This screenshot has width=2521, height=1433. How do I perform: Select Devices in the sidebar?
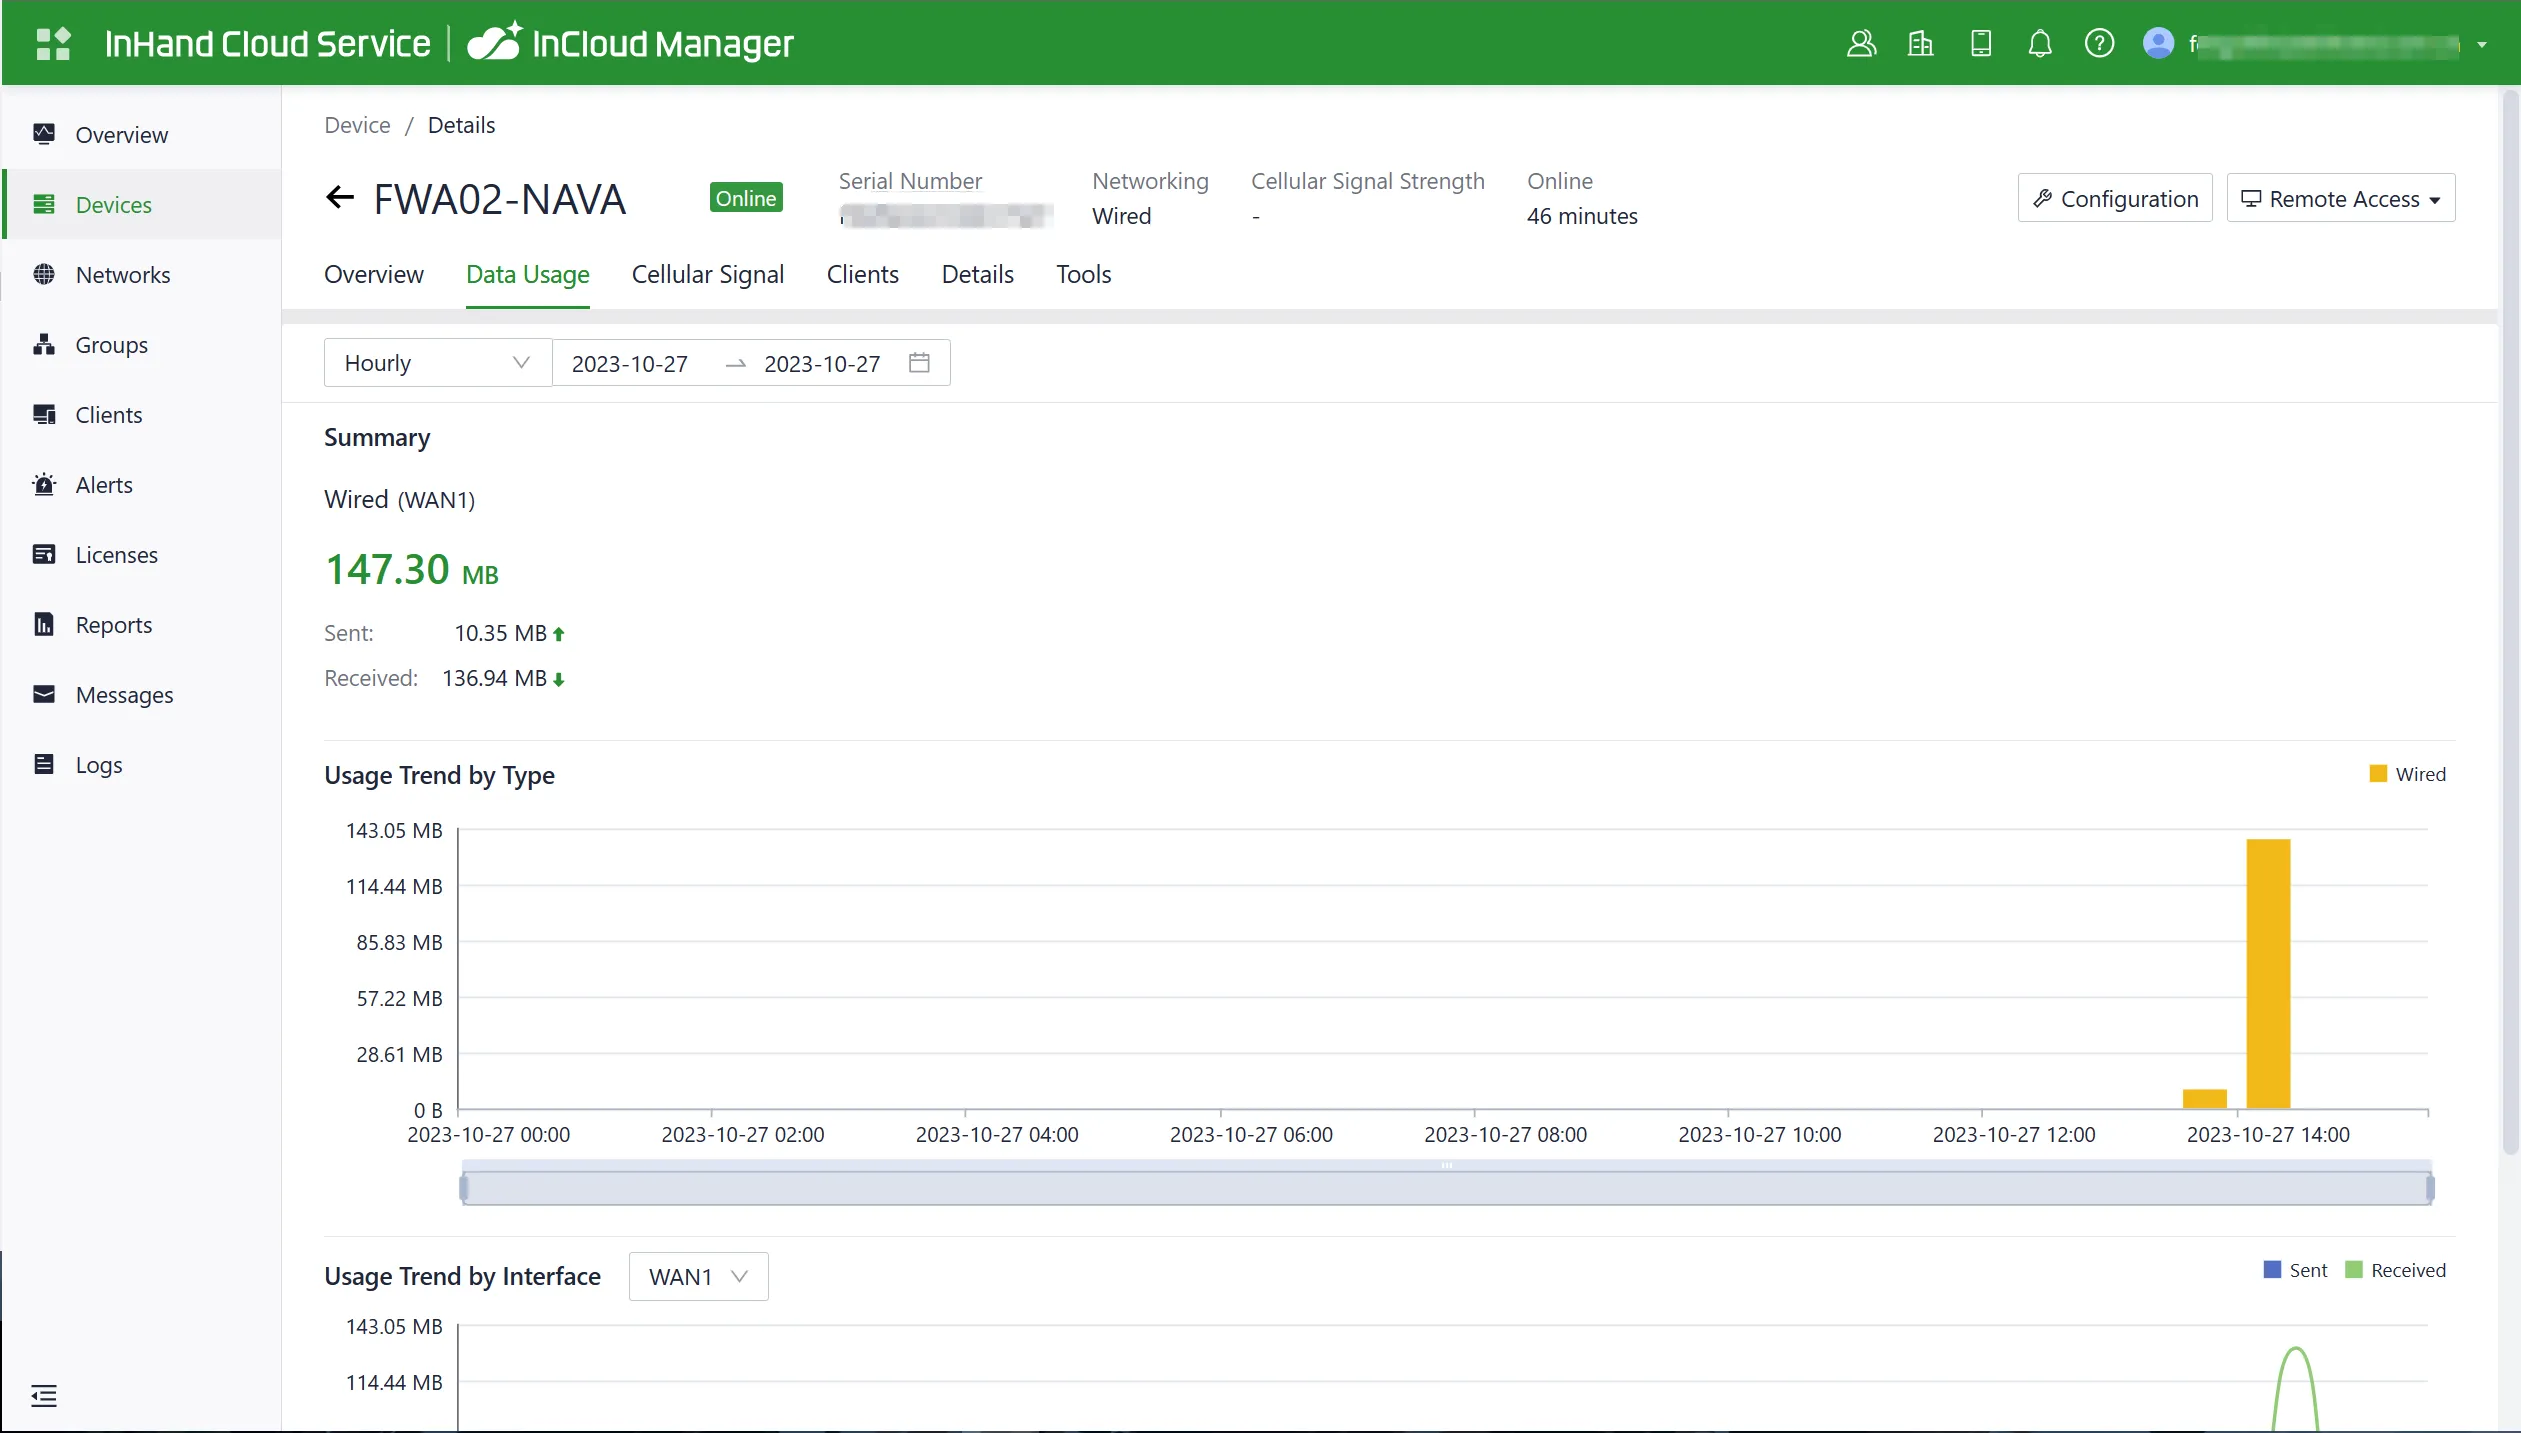coord(141,204)
